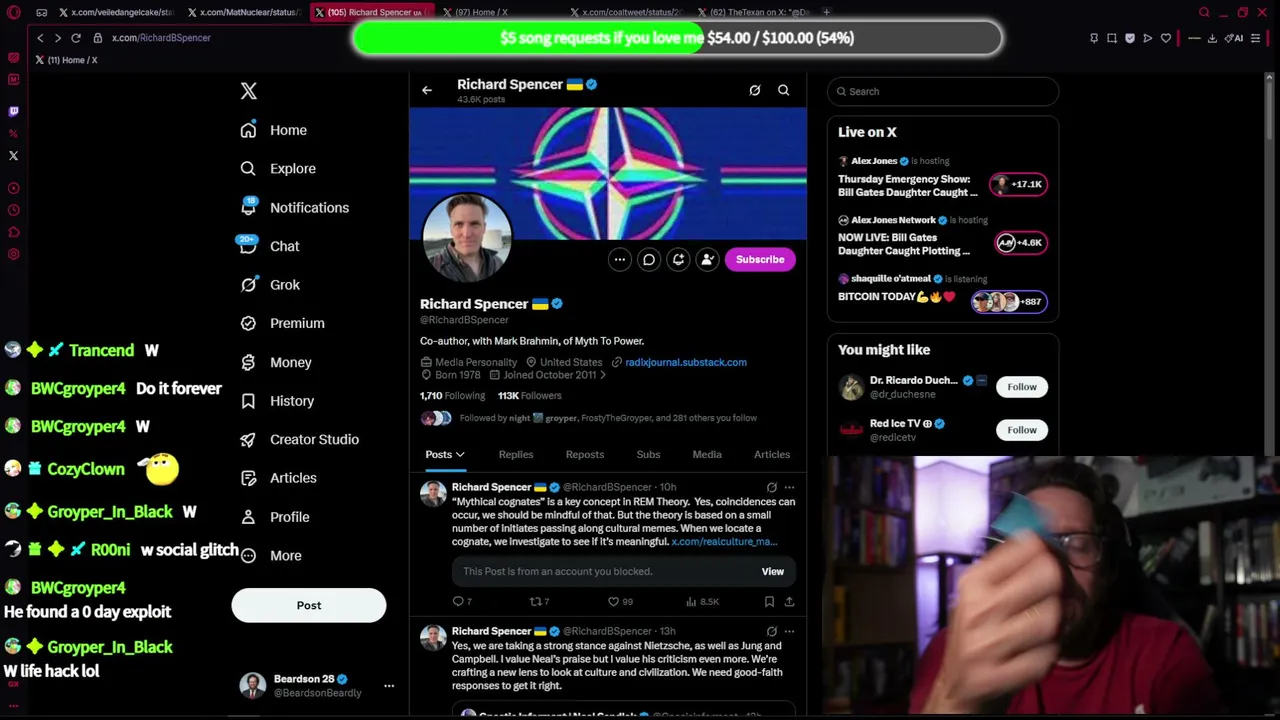Take a snapshot with browser toolbar icon
This screenshot has width=1280, height=720.
[x=1112, y=38]
